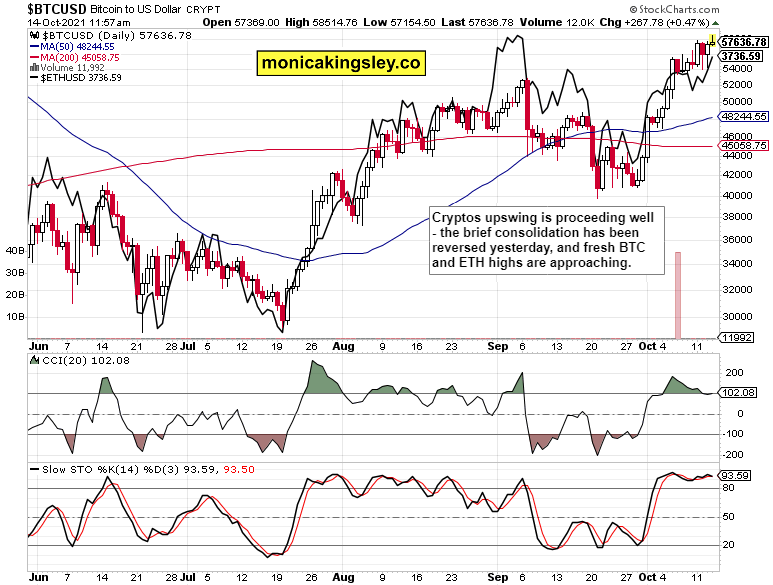Image resolution: width=773 pixels, height=585 pixels.
Task: Click the red 45058.75 price axis tag
Action: pyautogui.click(x=744, y=146)
